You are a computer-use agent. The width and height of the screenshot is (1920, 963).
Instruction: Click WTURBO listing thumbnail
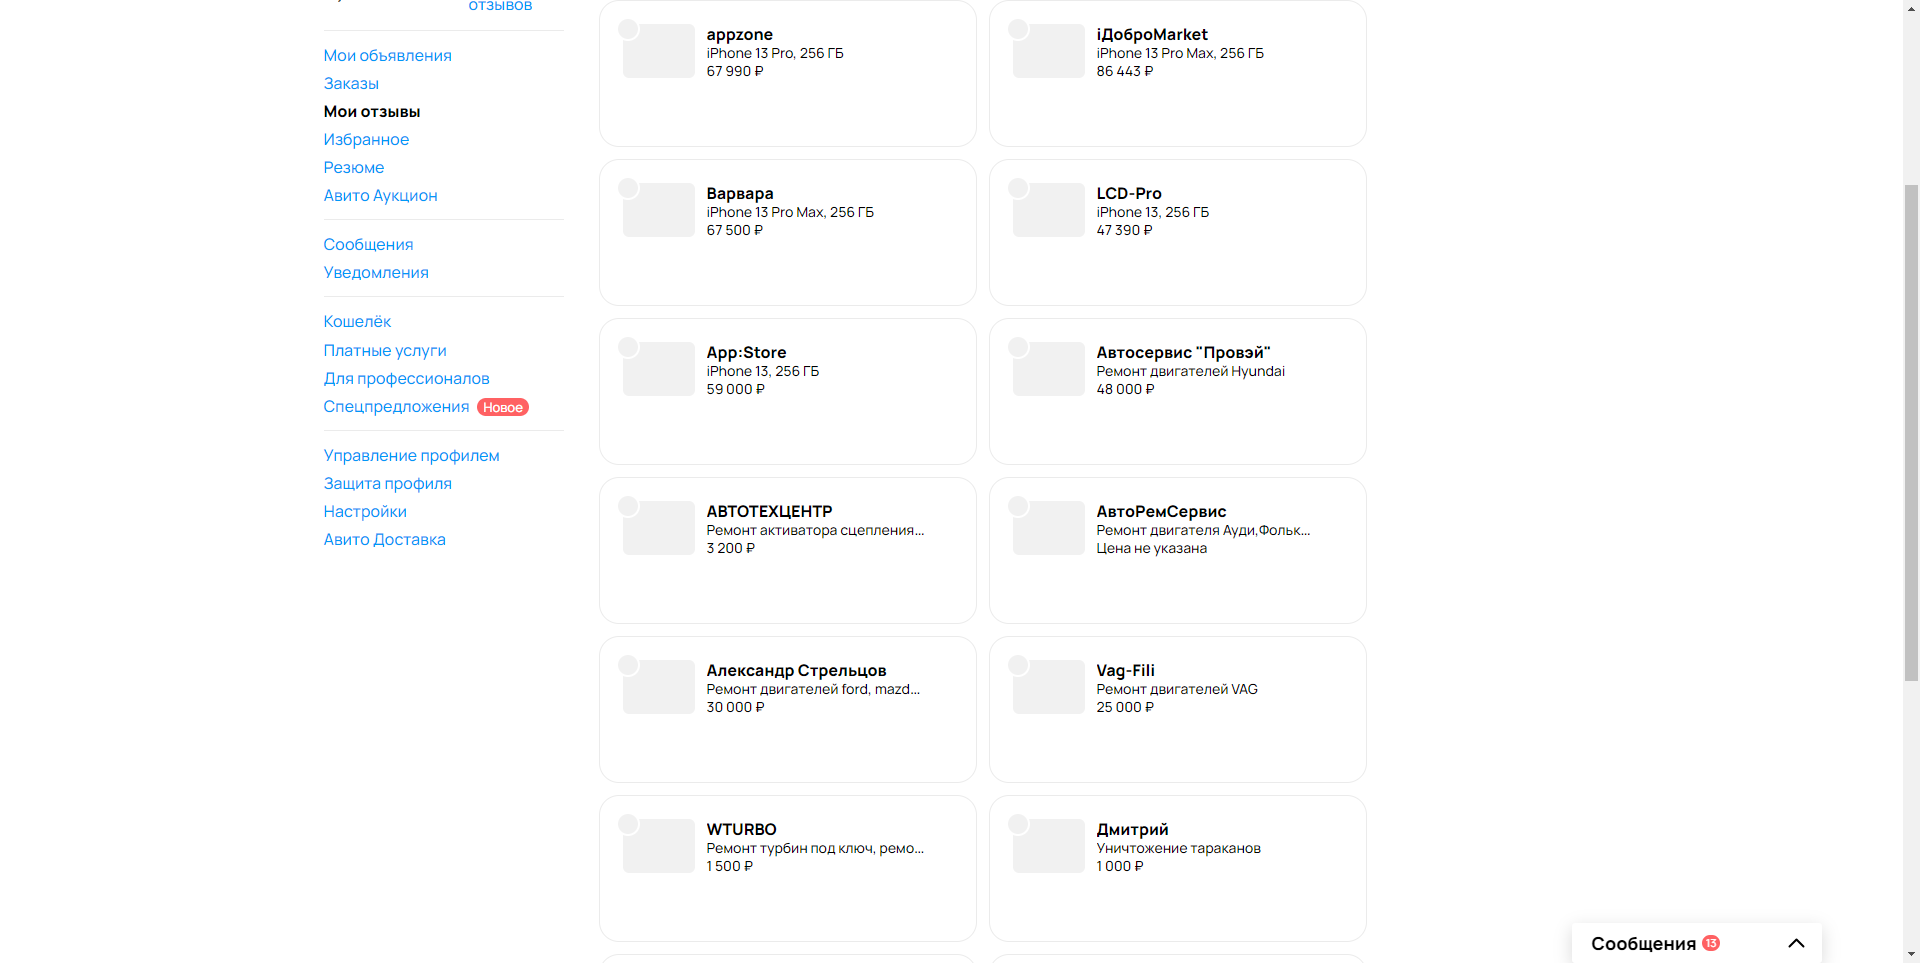tap(659, 846)
